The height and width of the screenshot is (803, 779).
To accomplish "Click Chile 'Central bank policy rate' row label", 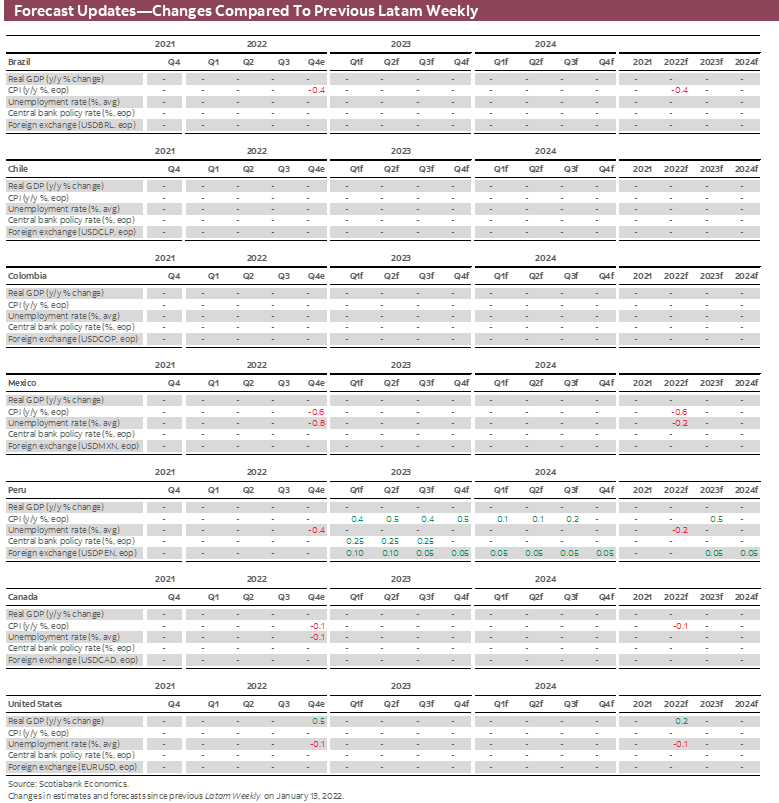I will [x=71, y=220].
